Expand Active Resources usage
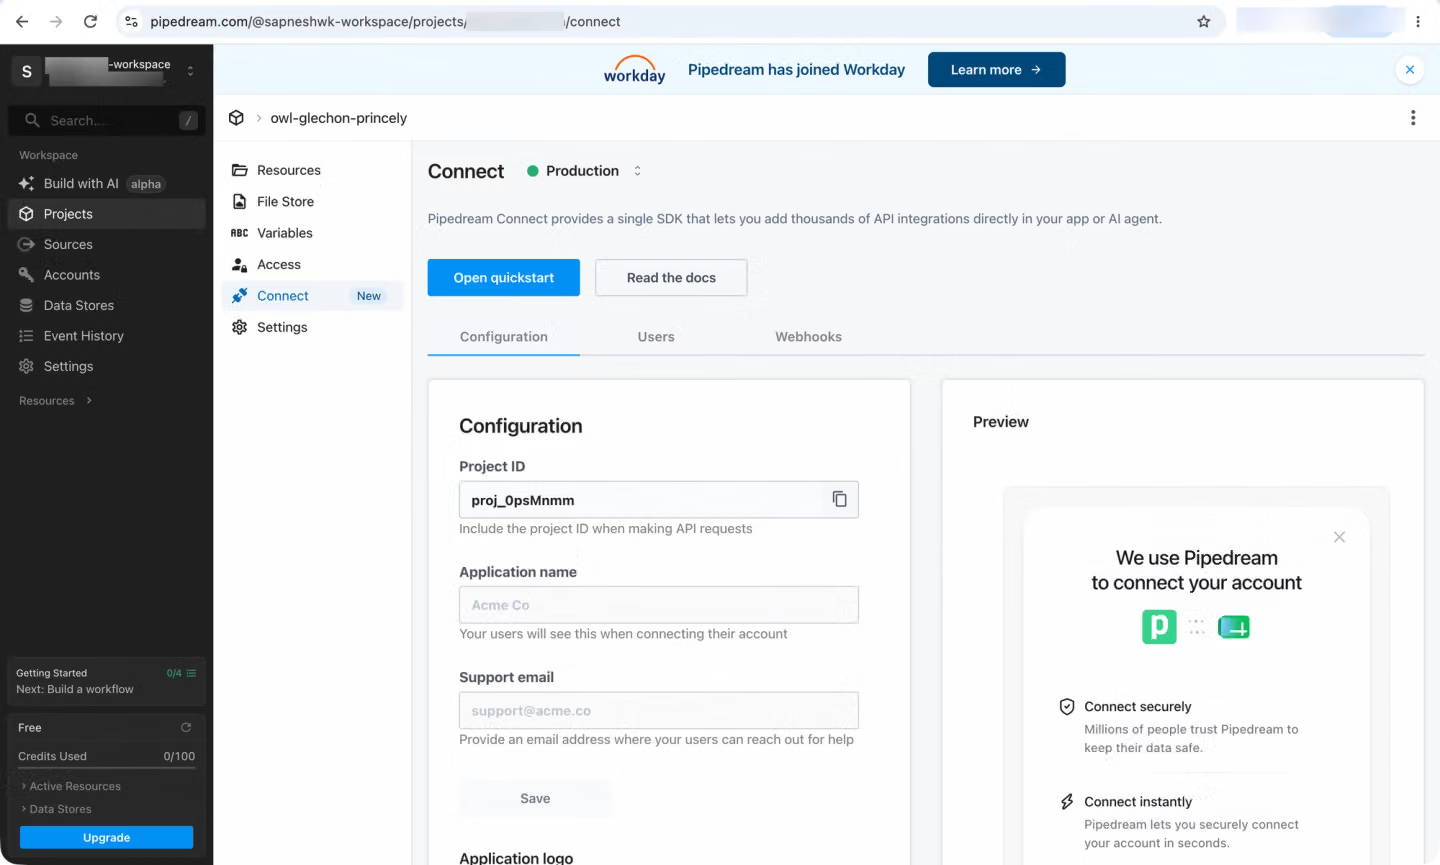Screen dimensions: 1440x865 70,786
